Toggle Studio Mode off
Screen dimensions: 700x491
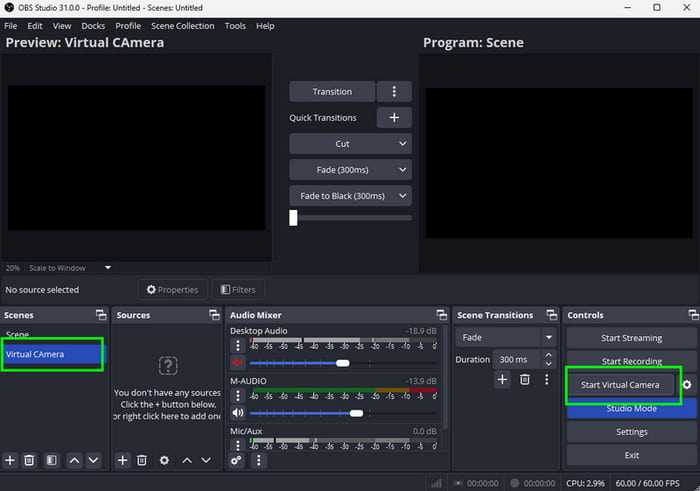click(631, 408)
